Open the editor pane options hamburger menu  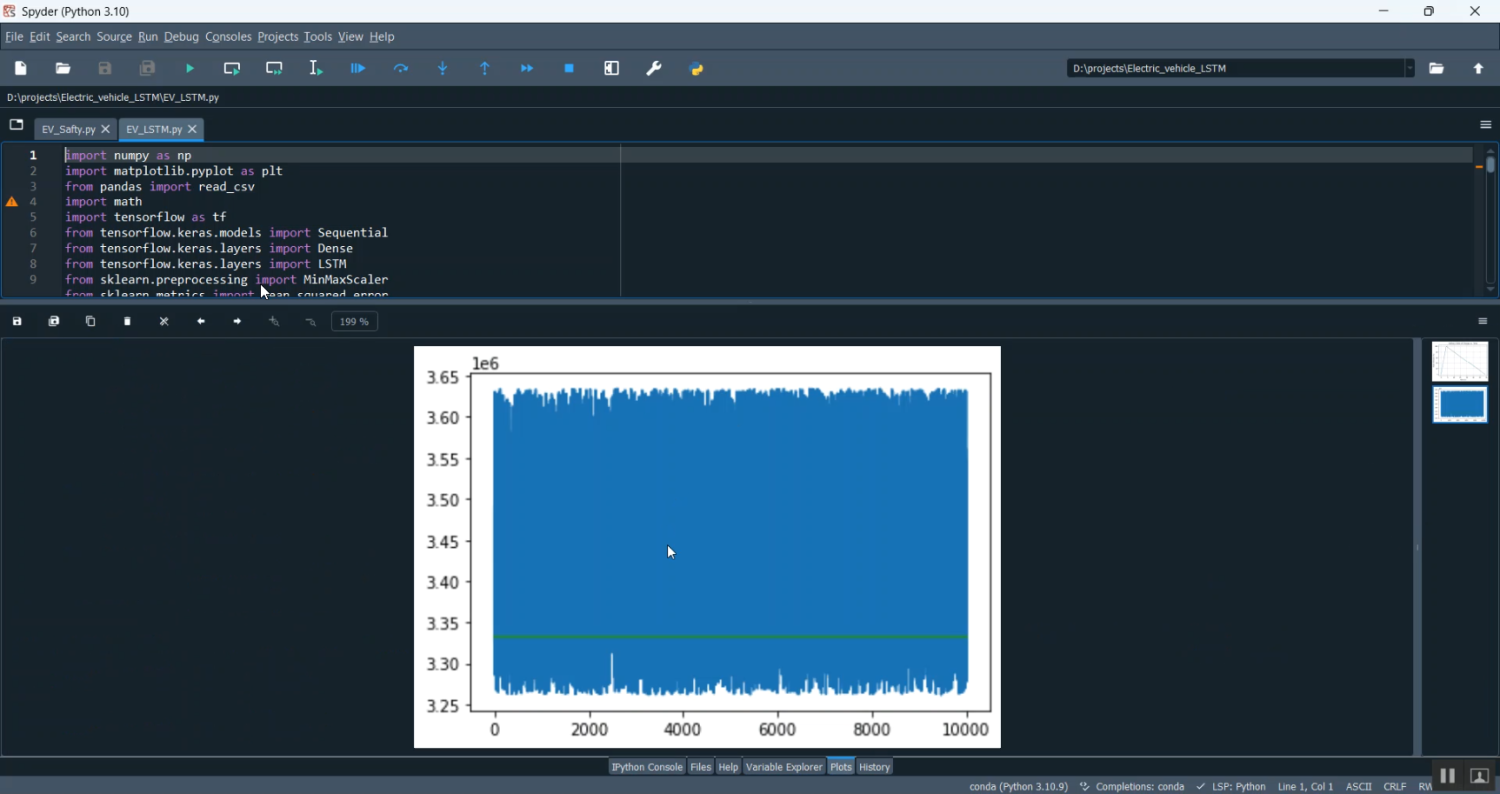(1485, 125)
